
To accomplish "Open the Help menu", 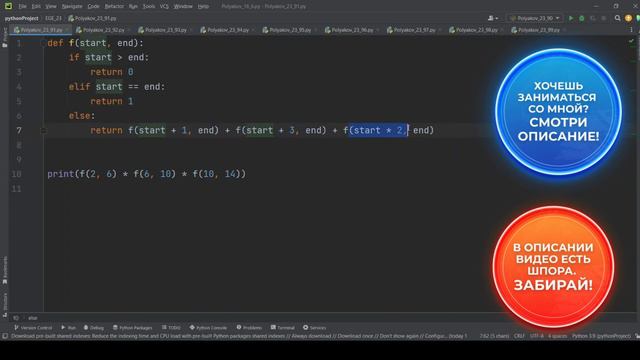I will click(203, 7).
